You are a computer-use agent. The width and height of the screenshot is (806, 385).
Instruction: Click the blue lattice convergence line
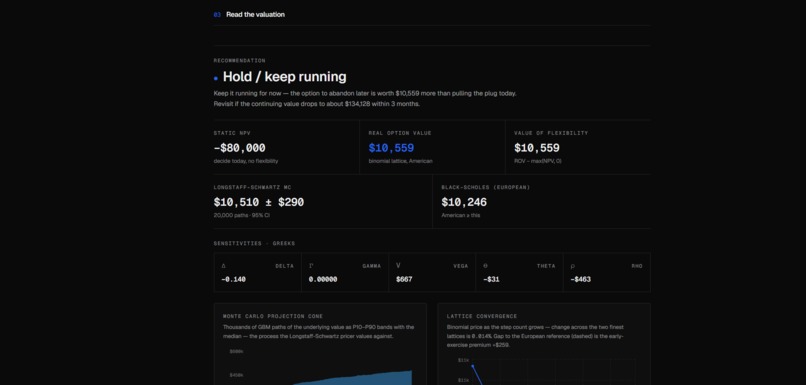click(478, 375)
